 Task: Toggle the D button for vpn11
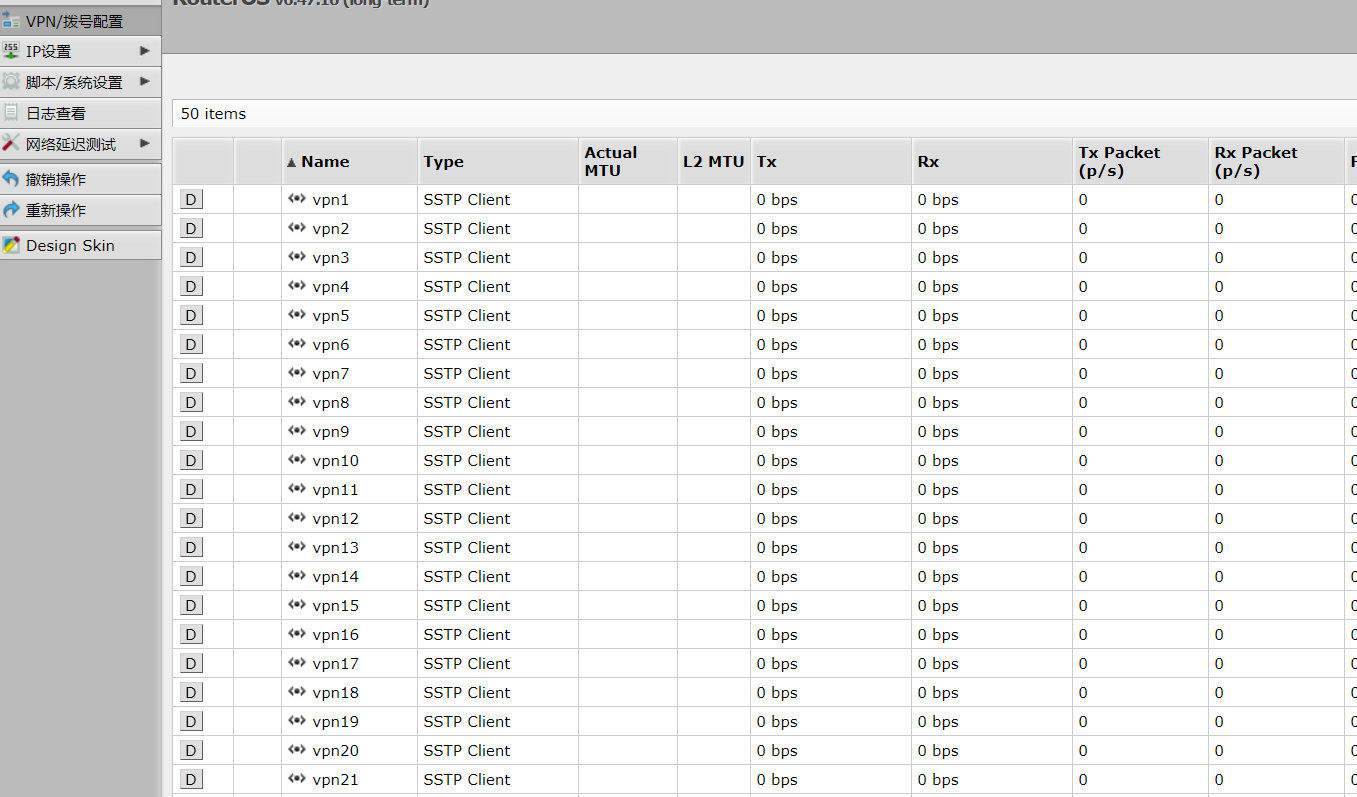191,489
